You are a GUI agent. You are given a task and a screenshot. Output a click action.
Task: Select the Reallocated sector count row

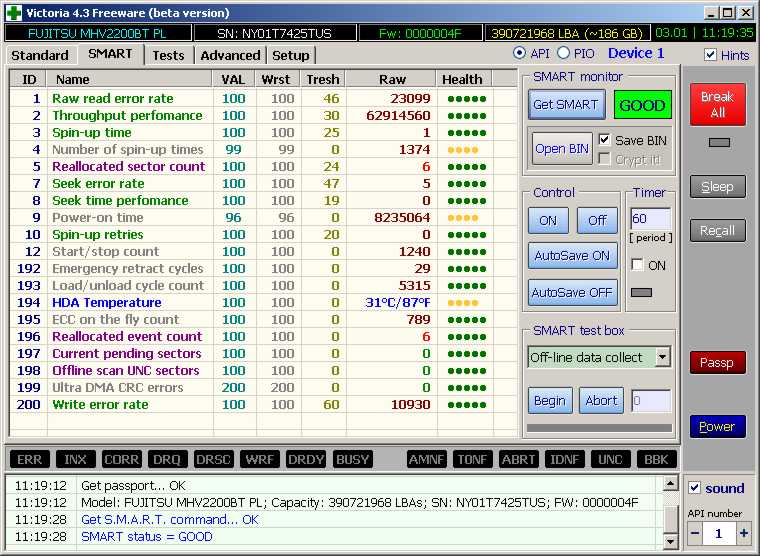click(x=263, y=166)
